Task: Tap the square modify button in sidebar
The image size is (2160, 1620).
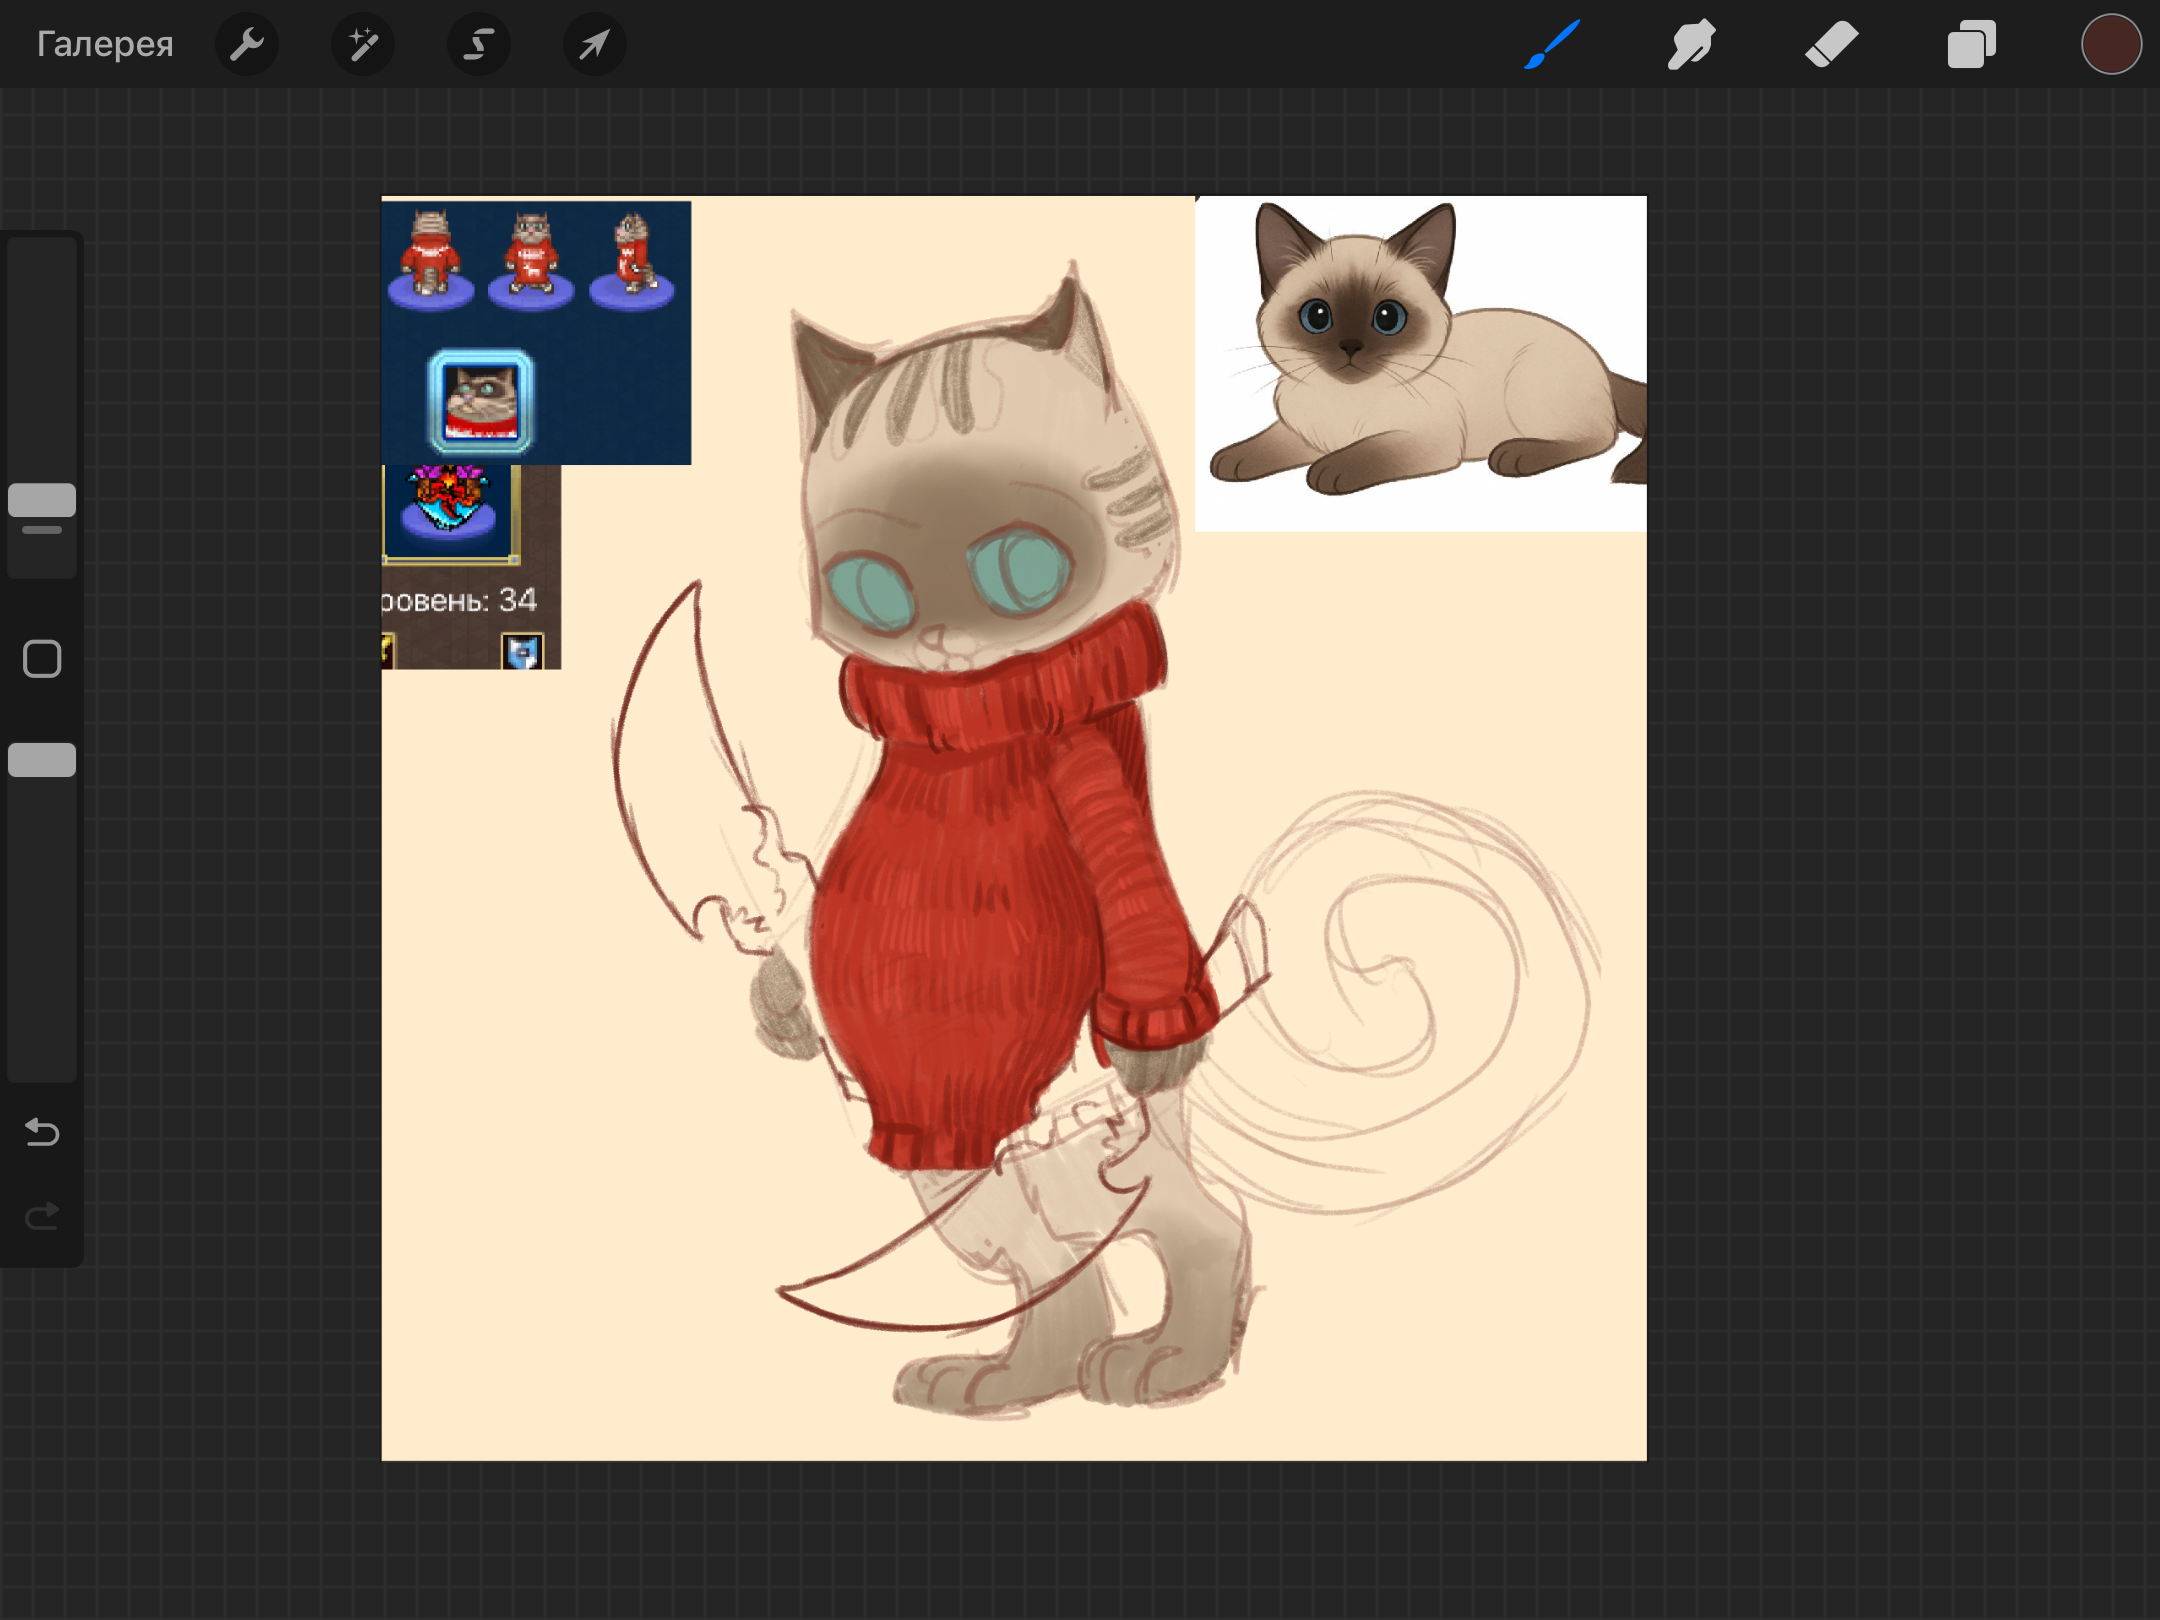Action: tap(42, 659)
